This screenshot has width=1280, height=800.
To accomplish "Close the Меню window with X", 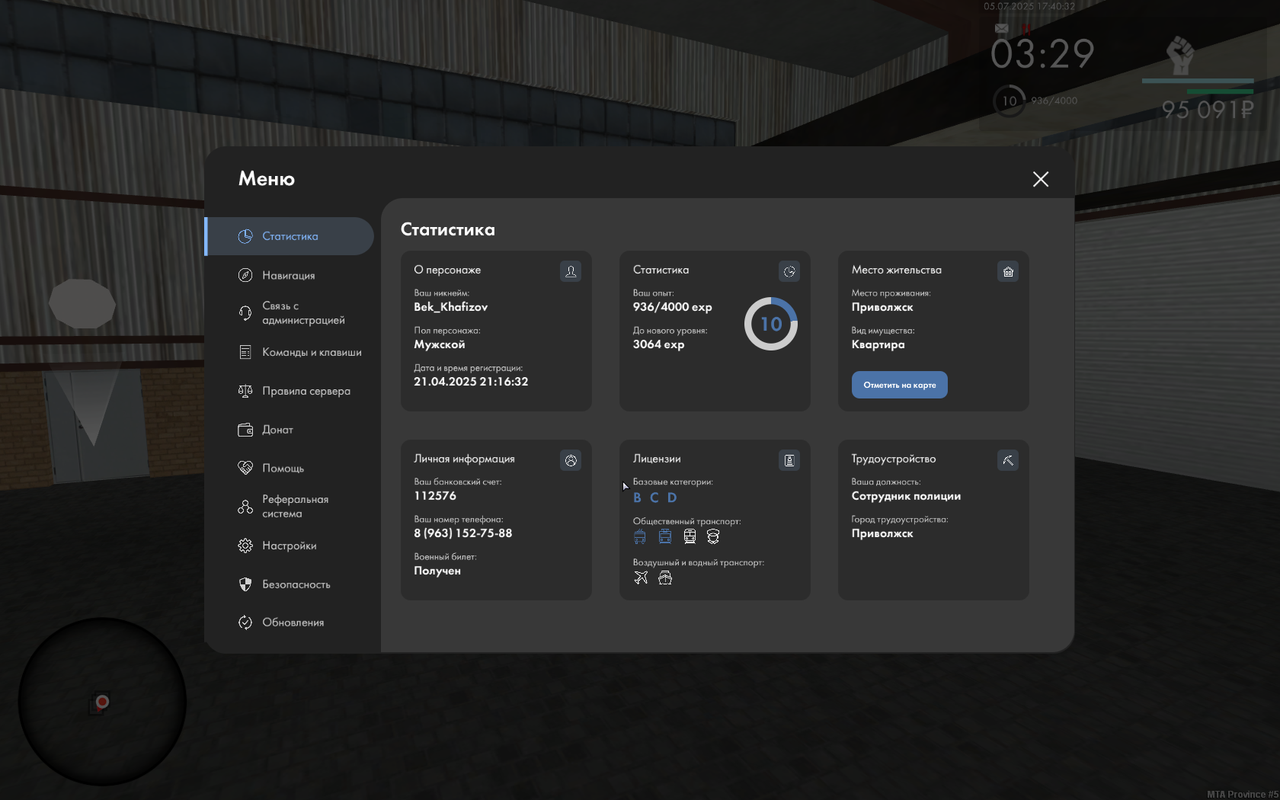I will (1041, 179).
